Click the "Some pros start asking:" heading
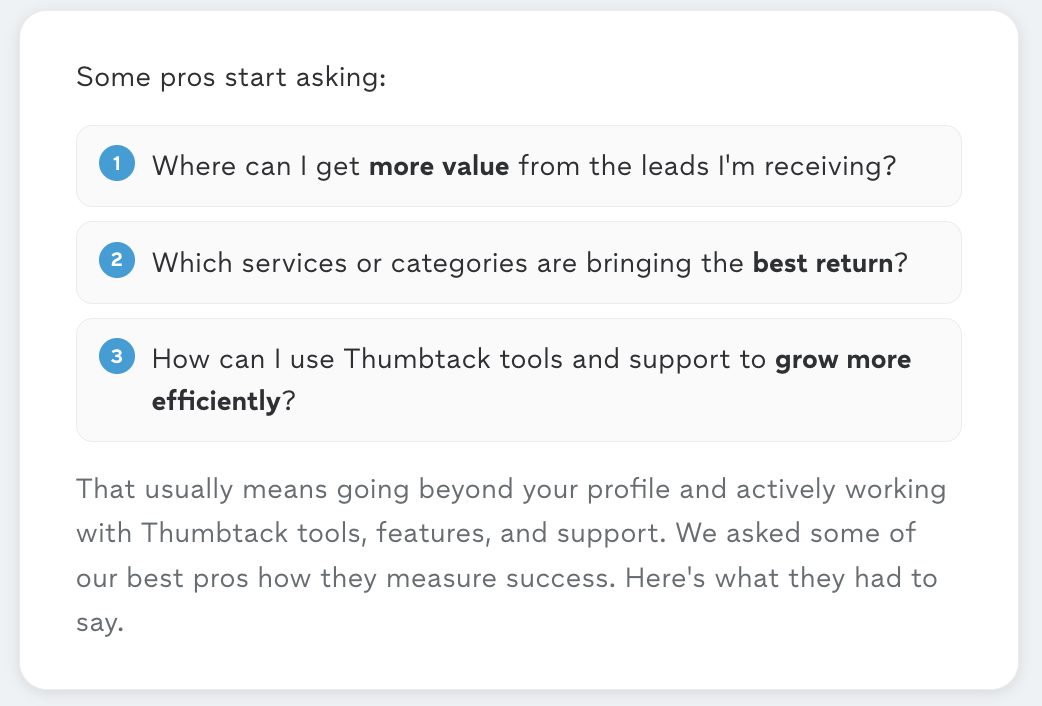Screen dimensions: 1042x706 pos(231,77)
